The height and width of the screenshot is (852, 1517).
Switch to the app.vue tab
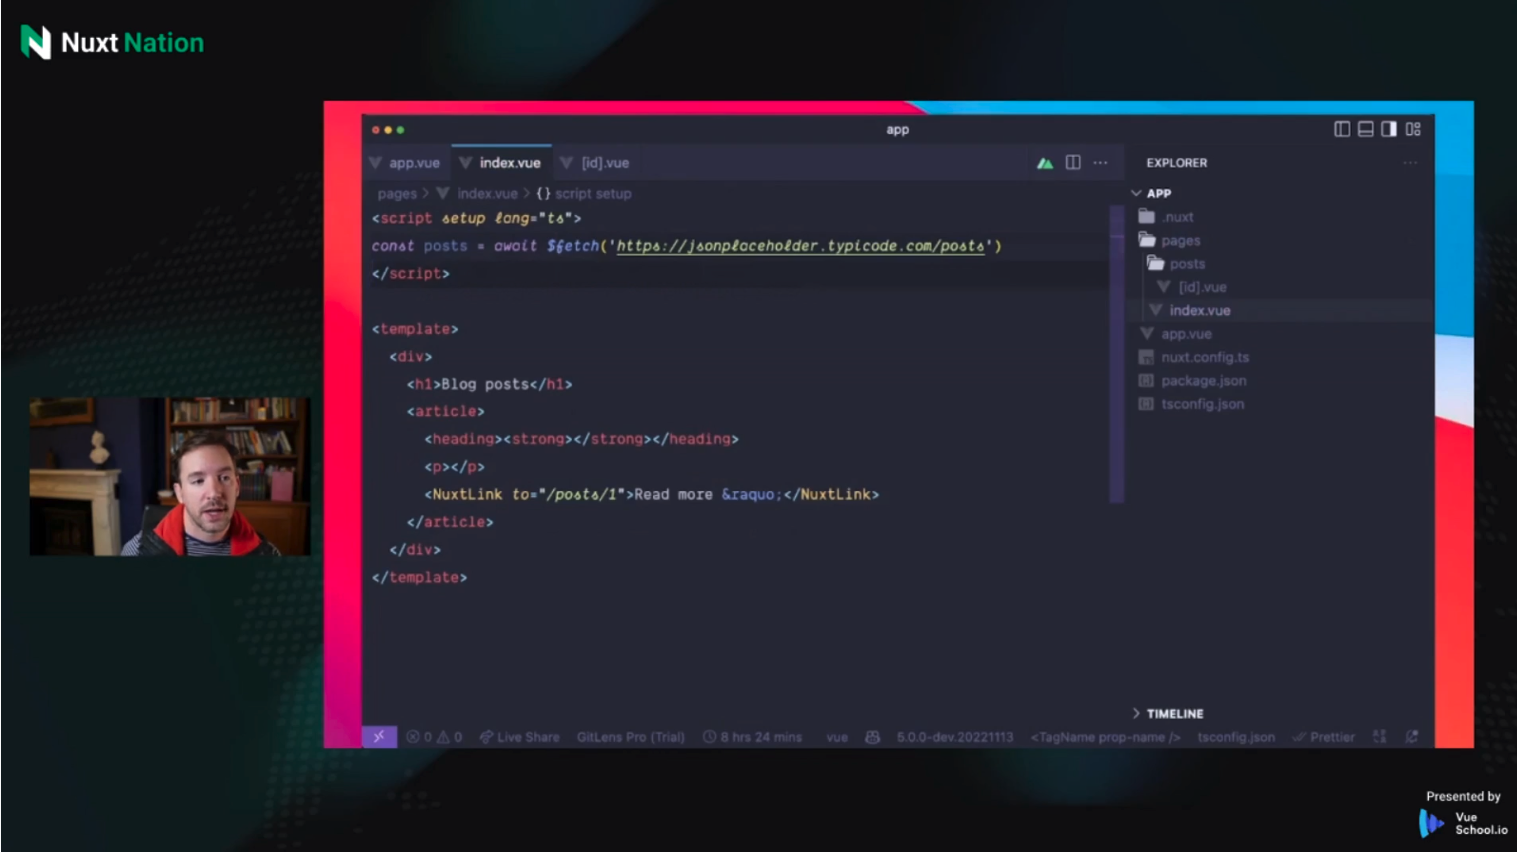tap(413, 163)
